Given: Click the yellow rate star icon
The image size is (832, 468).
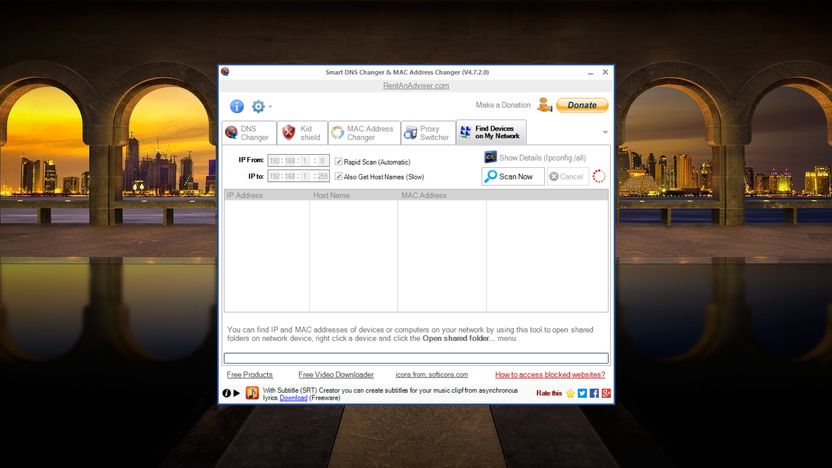Looking at the screenshot, I should point(570,393).
